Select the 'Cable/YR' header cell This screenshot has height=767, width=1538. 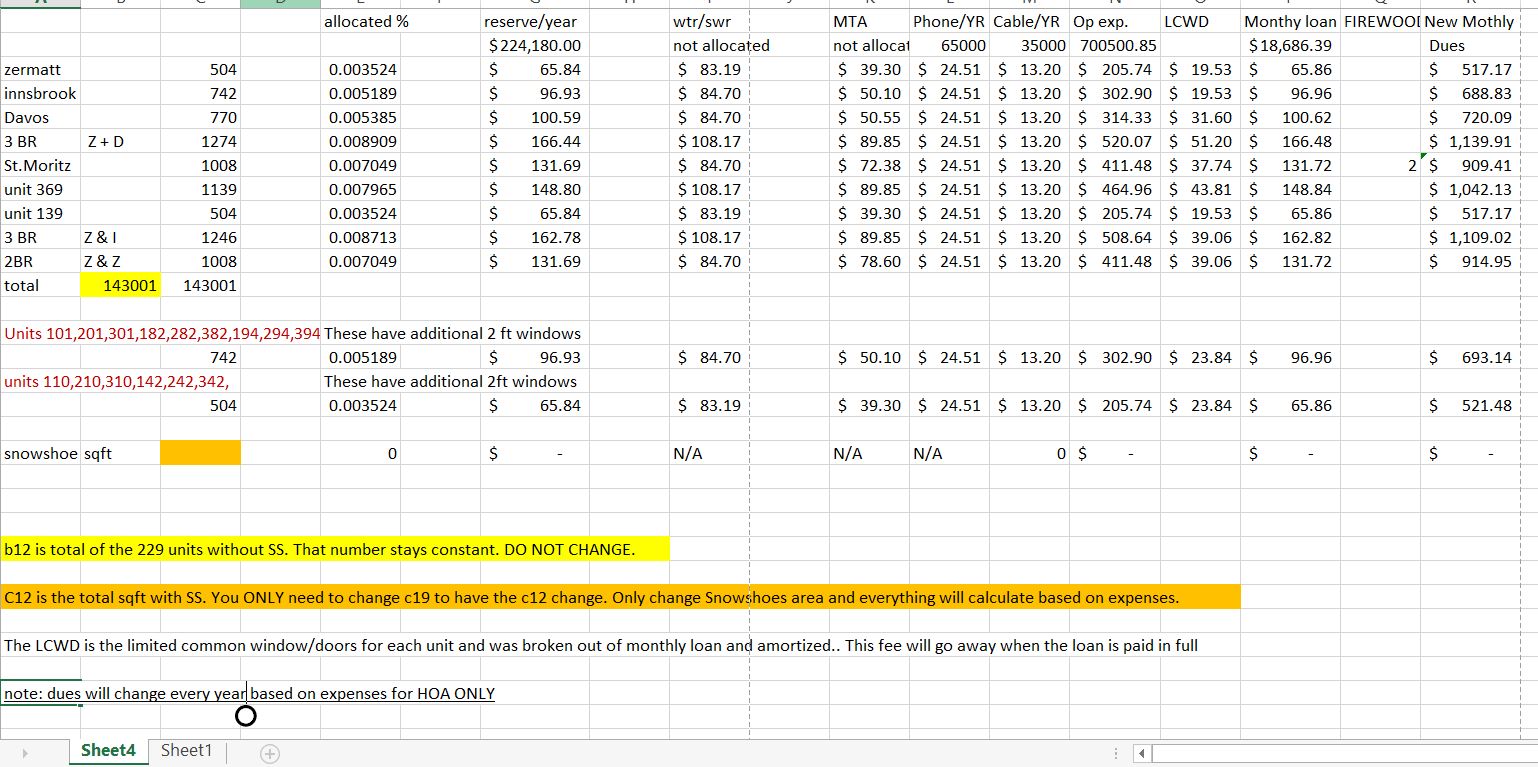click(x=1029, y=22)
